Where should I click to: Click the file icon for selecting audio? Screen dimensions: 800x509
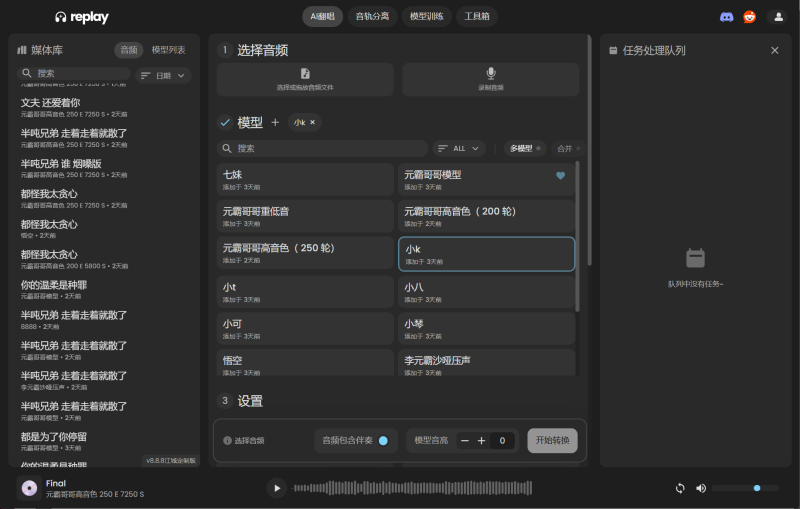305,73
